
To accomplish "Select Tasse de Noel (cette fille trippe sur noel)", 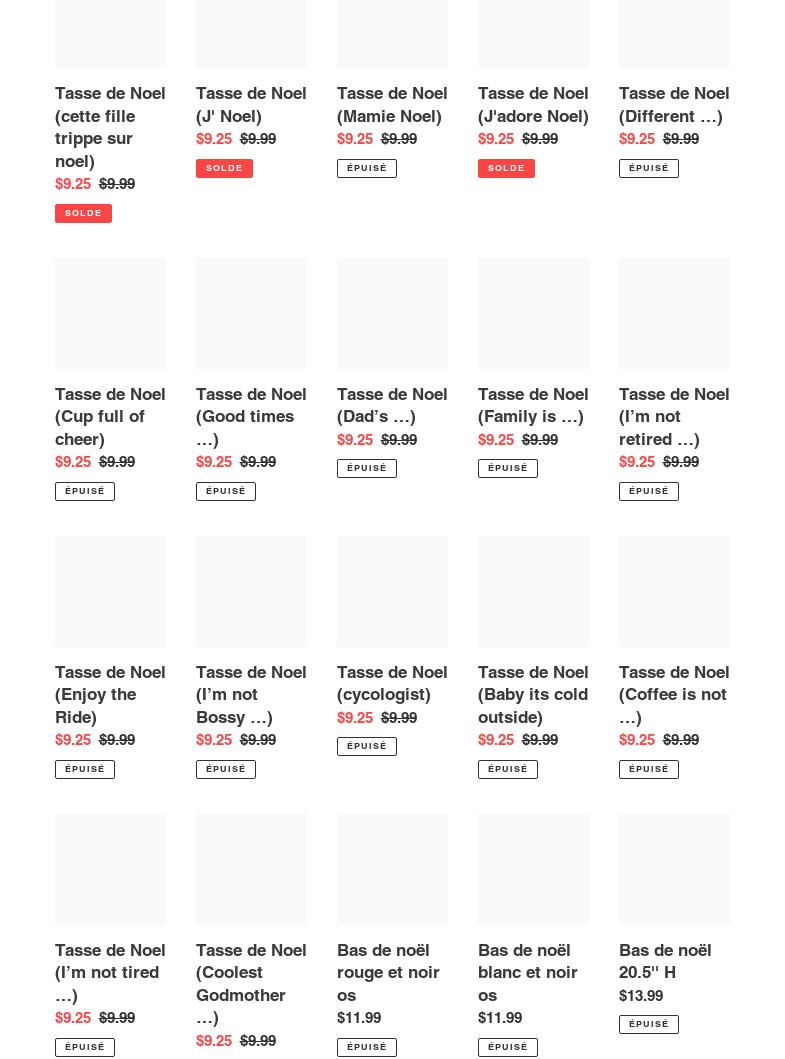I will pos(110,127).
